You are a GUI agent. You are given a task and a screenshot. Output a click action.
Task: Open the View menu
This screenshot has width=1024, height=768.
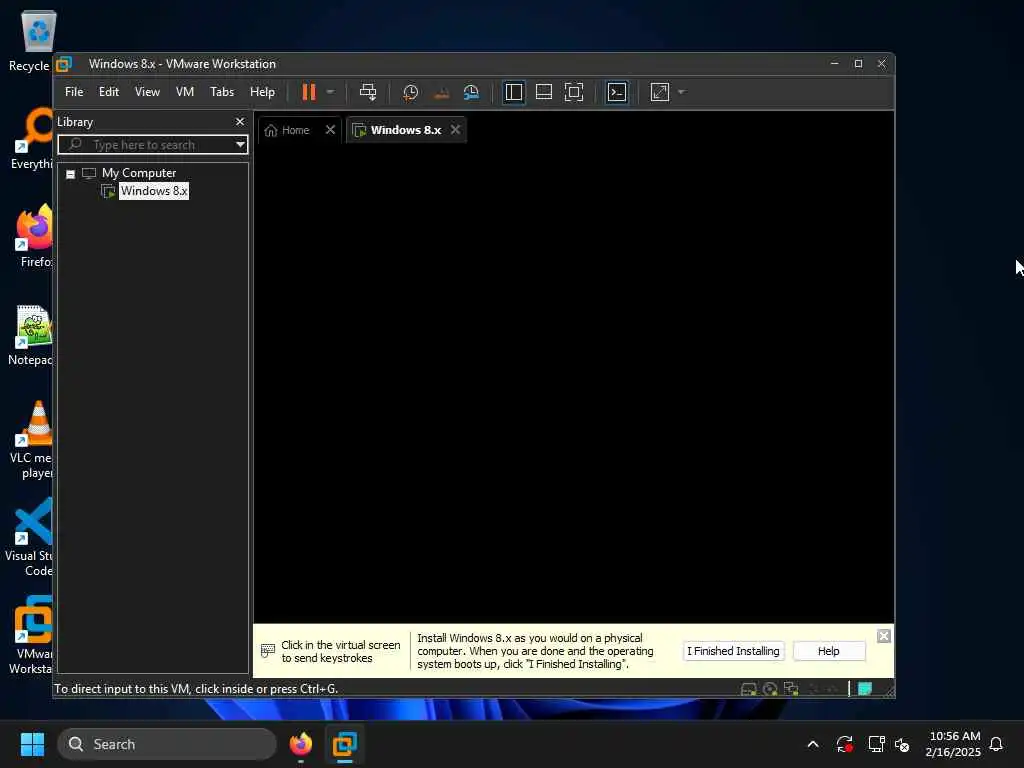tap(147, 92)
